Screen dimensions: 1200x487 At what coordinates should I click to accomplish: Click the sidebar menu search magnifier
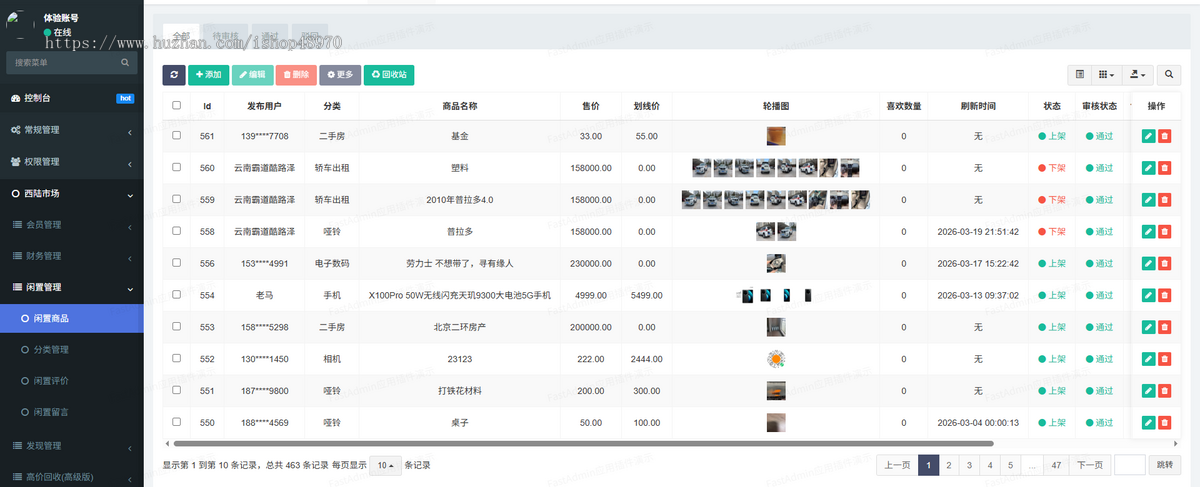click(125, 62)
